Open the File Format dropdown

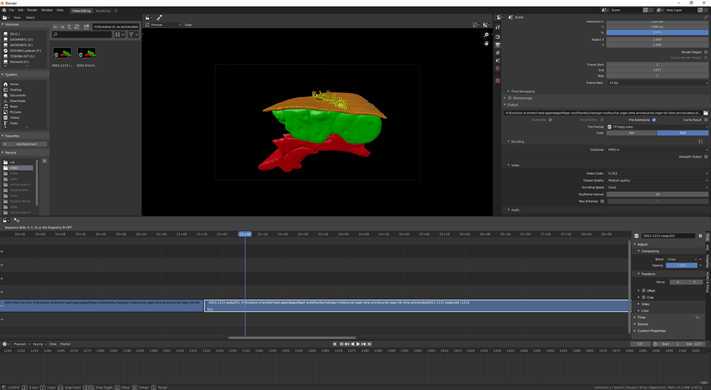pos(657,127)
